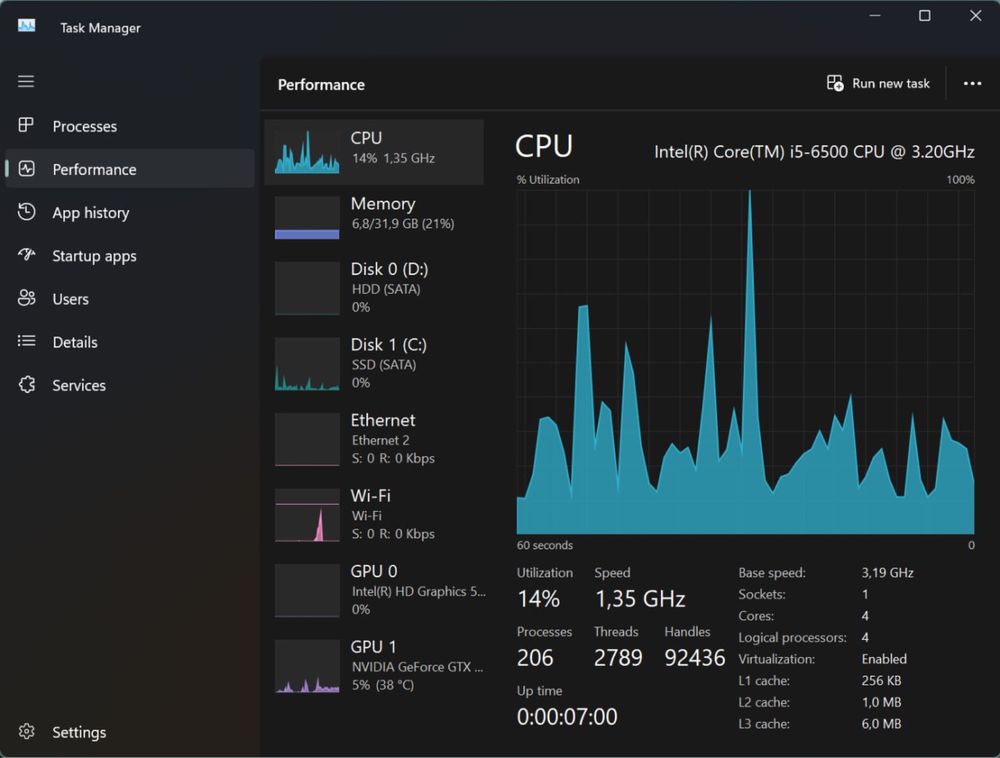Click the Performance pulse icon
Image resolution: width=1000 pixels, height=758 pixels.
coord(26,168)
